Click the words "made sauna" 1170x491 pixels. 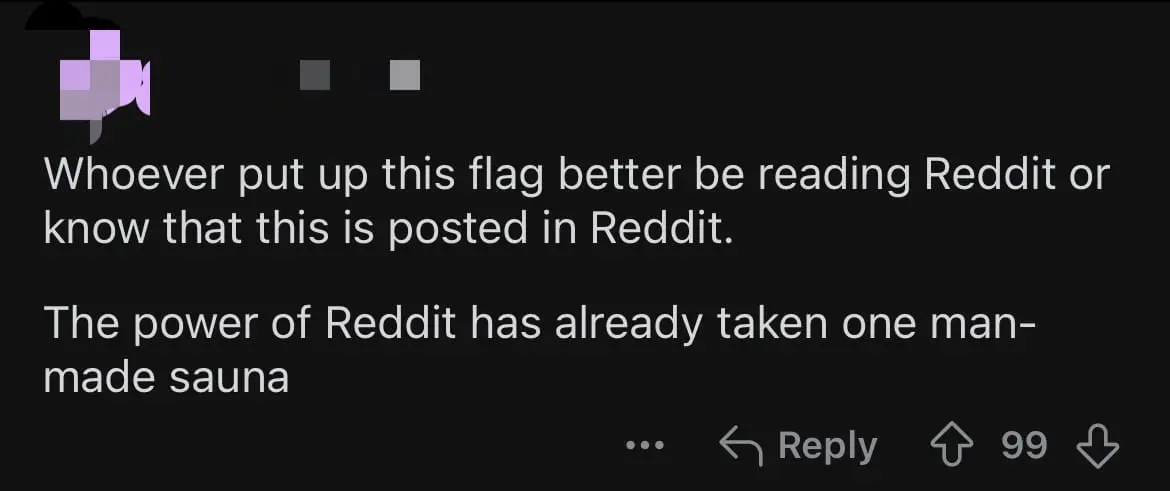[x=166, y=378]
